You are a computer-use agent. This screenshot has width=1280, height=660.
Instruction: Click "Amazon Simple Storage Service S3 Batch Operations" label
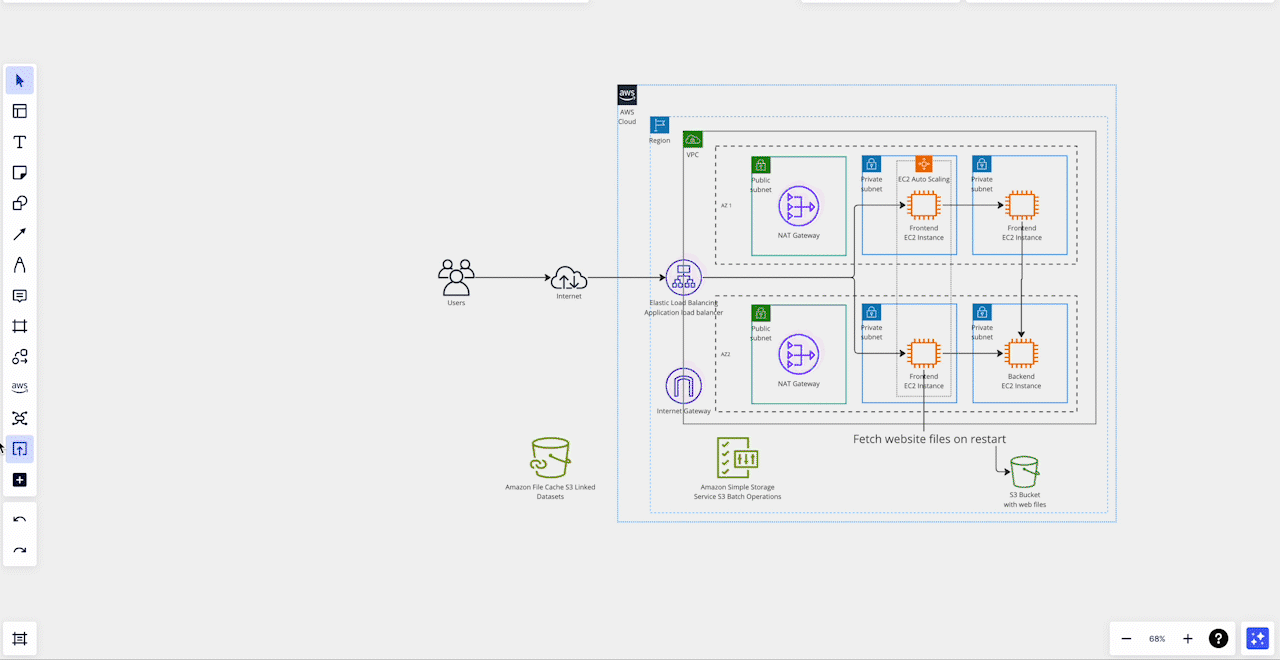(x=738, y=492)
